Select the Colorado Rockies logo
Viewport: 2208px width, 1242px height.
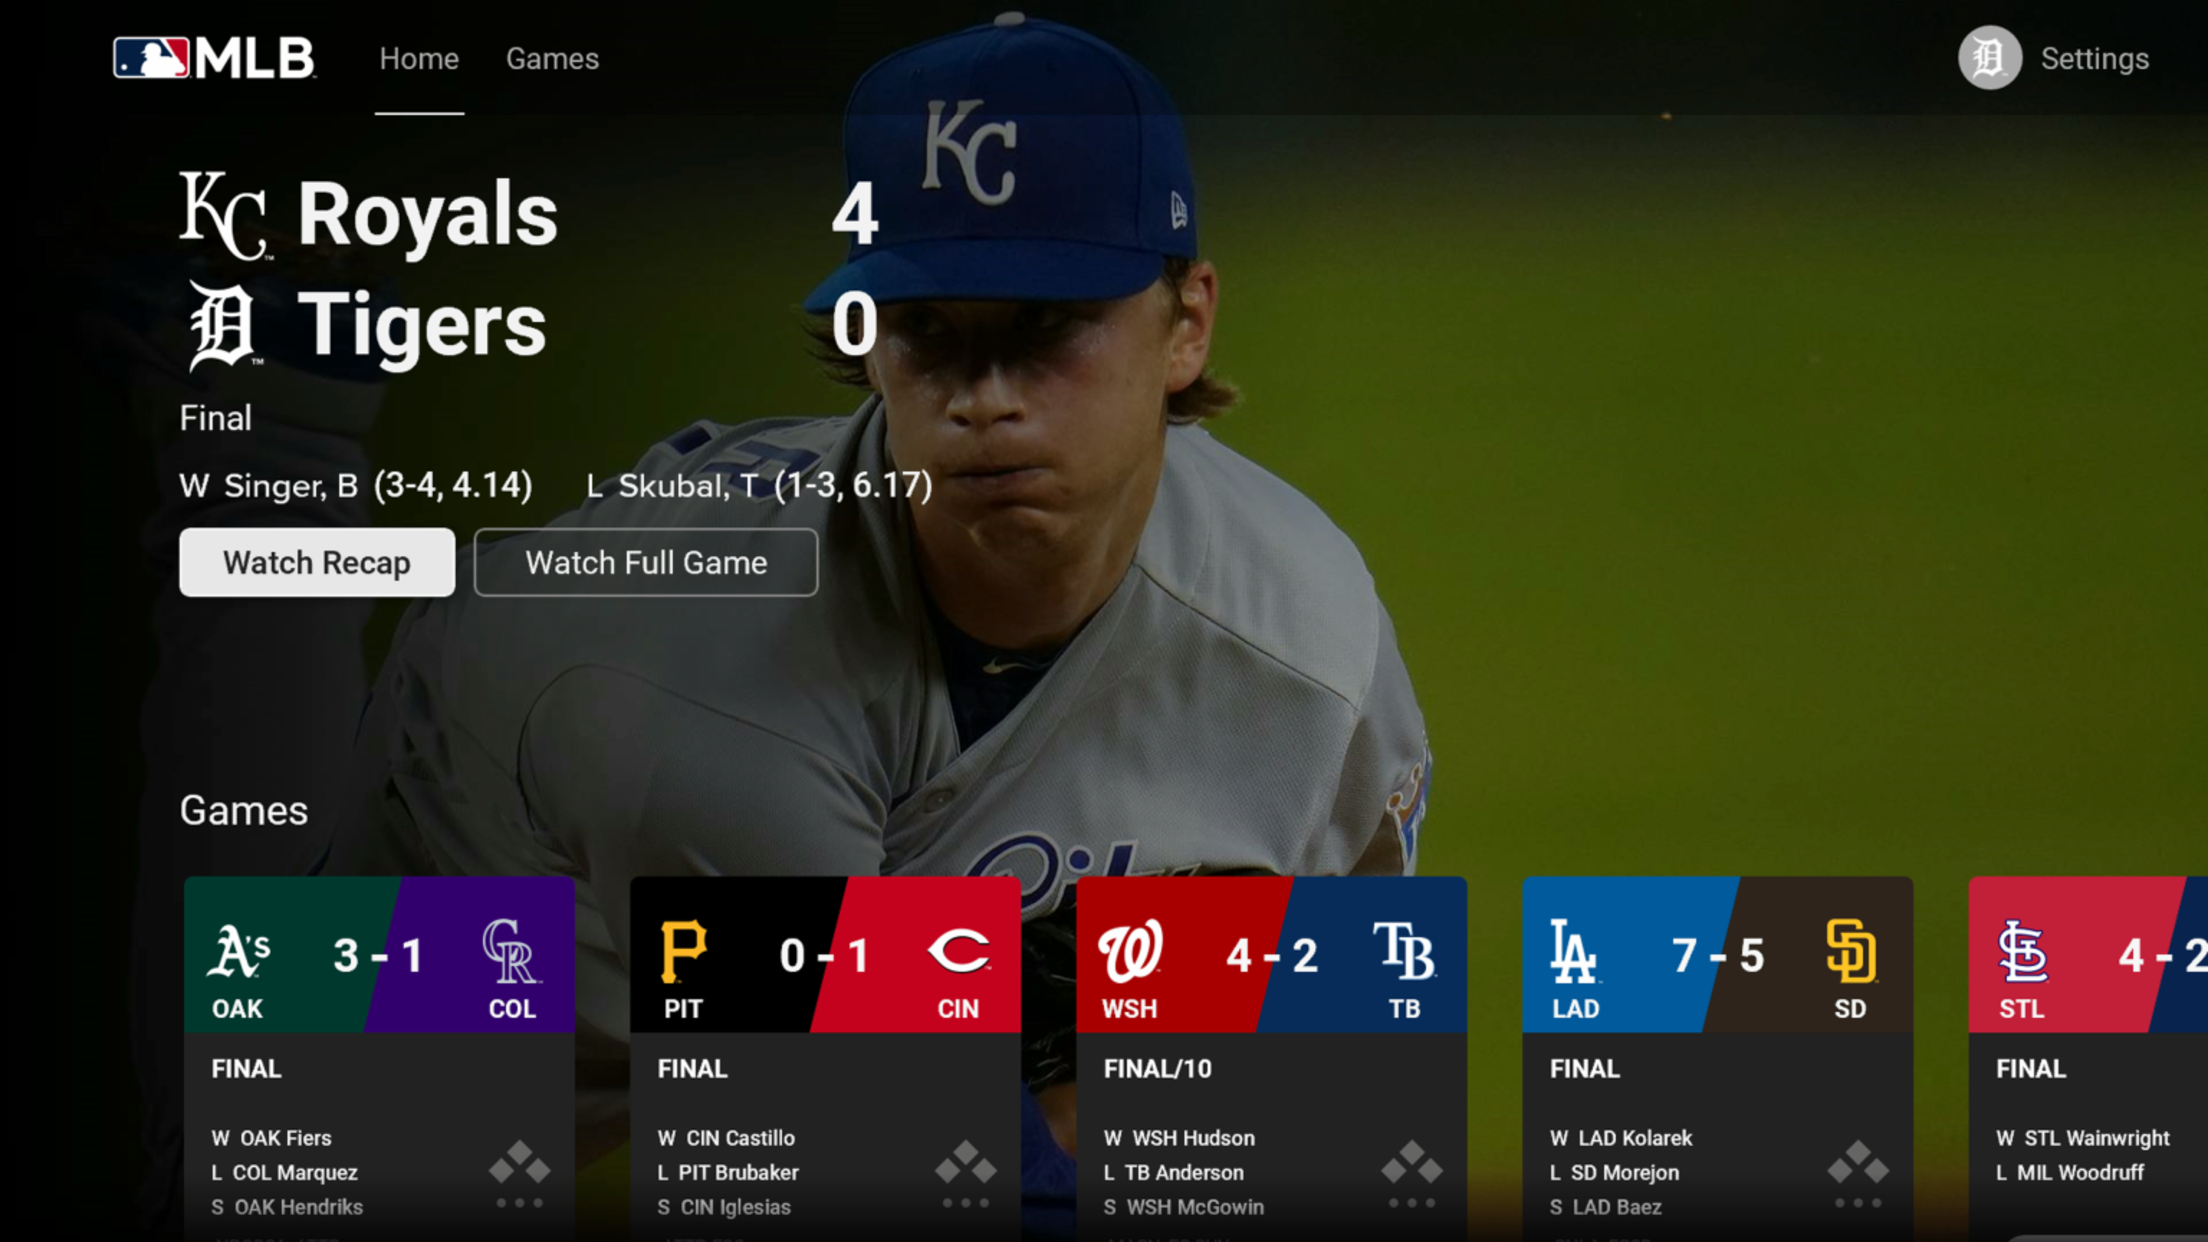(x=510, y=951)
